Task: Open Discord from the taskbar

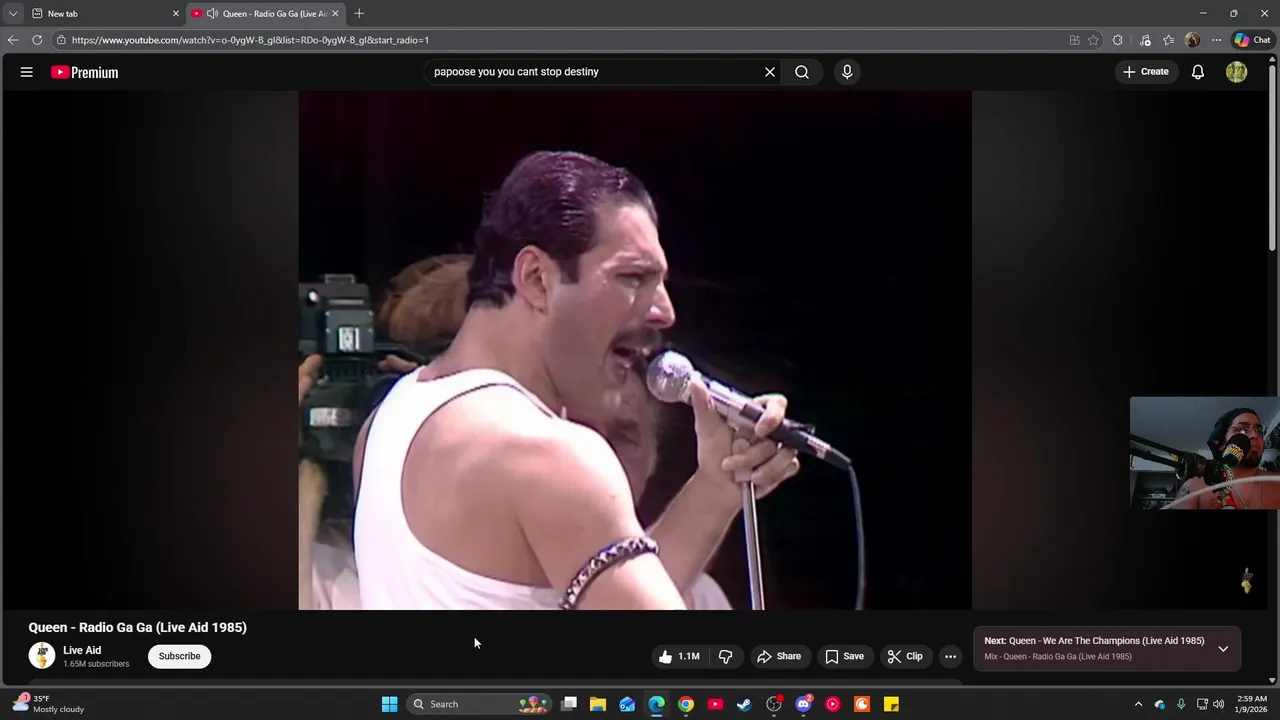Action: click(x=803, y=704)
